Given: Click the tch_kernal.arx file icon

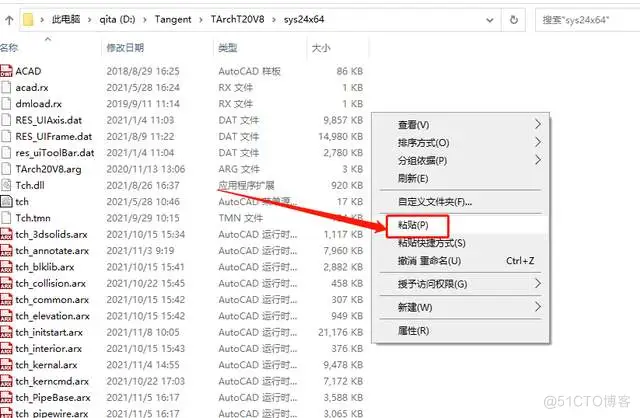Looking at the screenshot, I should (6, 365).
